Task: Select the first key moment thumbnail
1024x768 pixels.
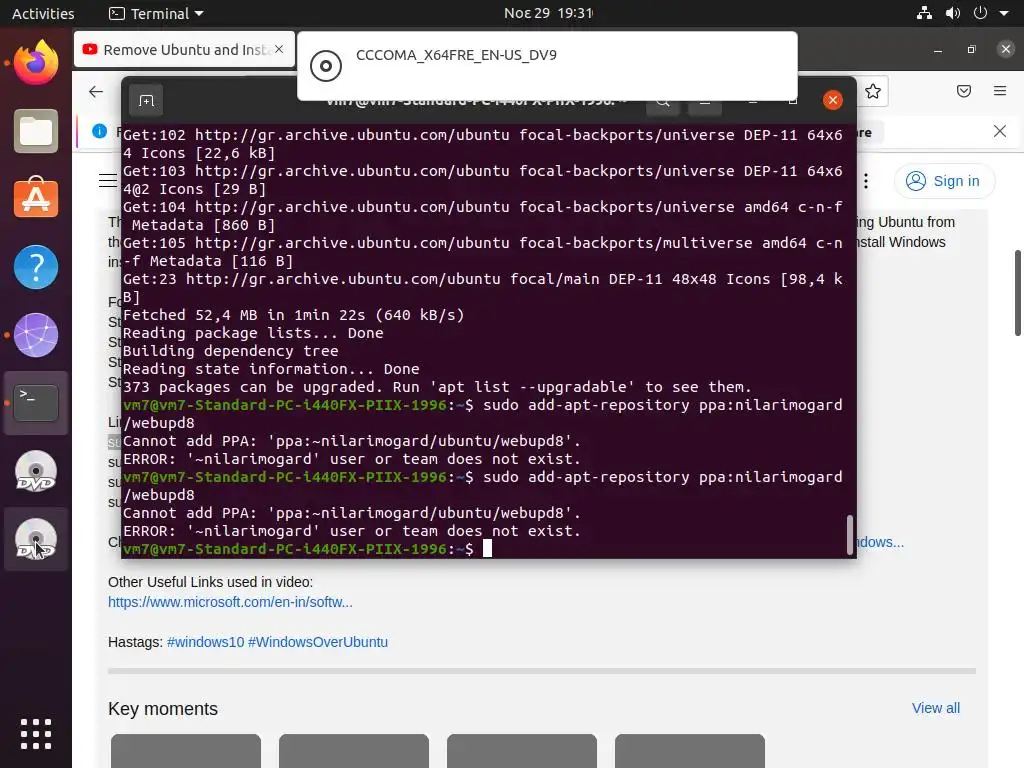Action: (186, 751)
